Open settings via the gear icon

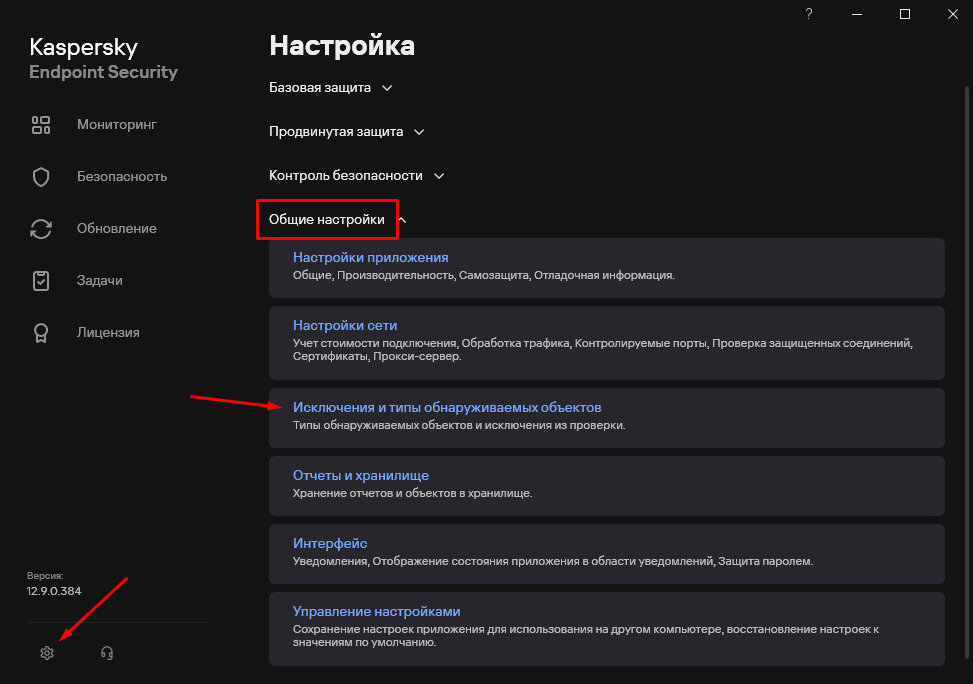(x=46, y=653)
